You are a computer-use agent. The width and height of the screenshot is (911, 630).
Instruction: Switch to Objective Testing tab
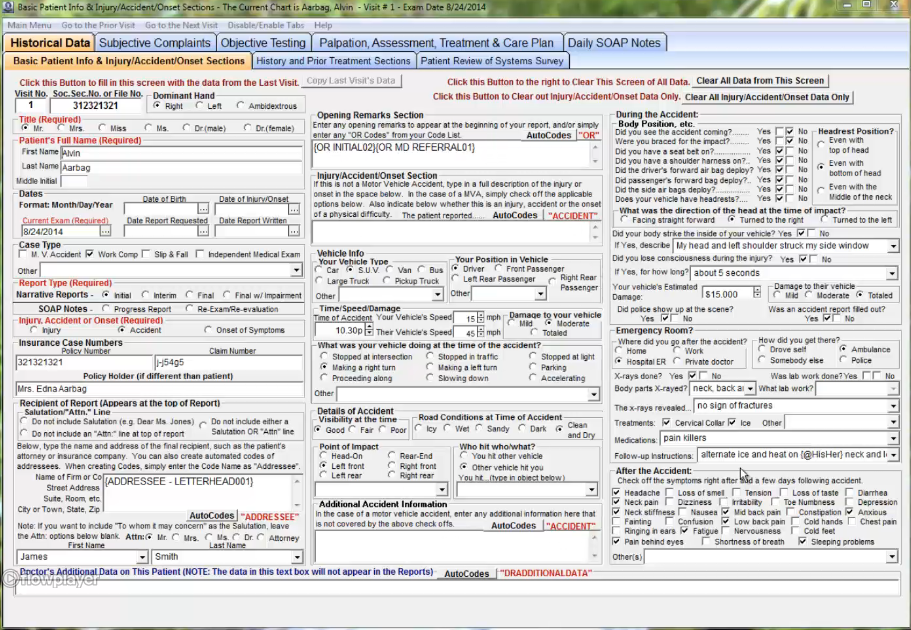pyautogui.click(x=263, y=42)
